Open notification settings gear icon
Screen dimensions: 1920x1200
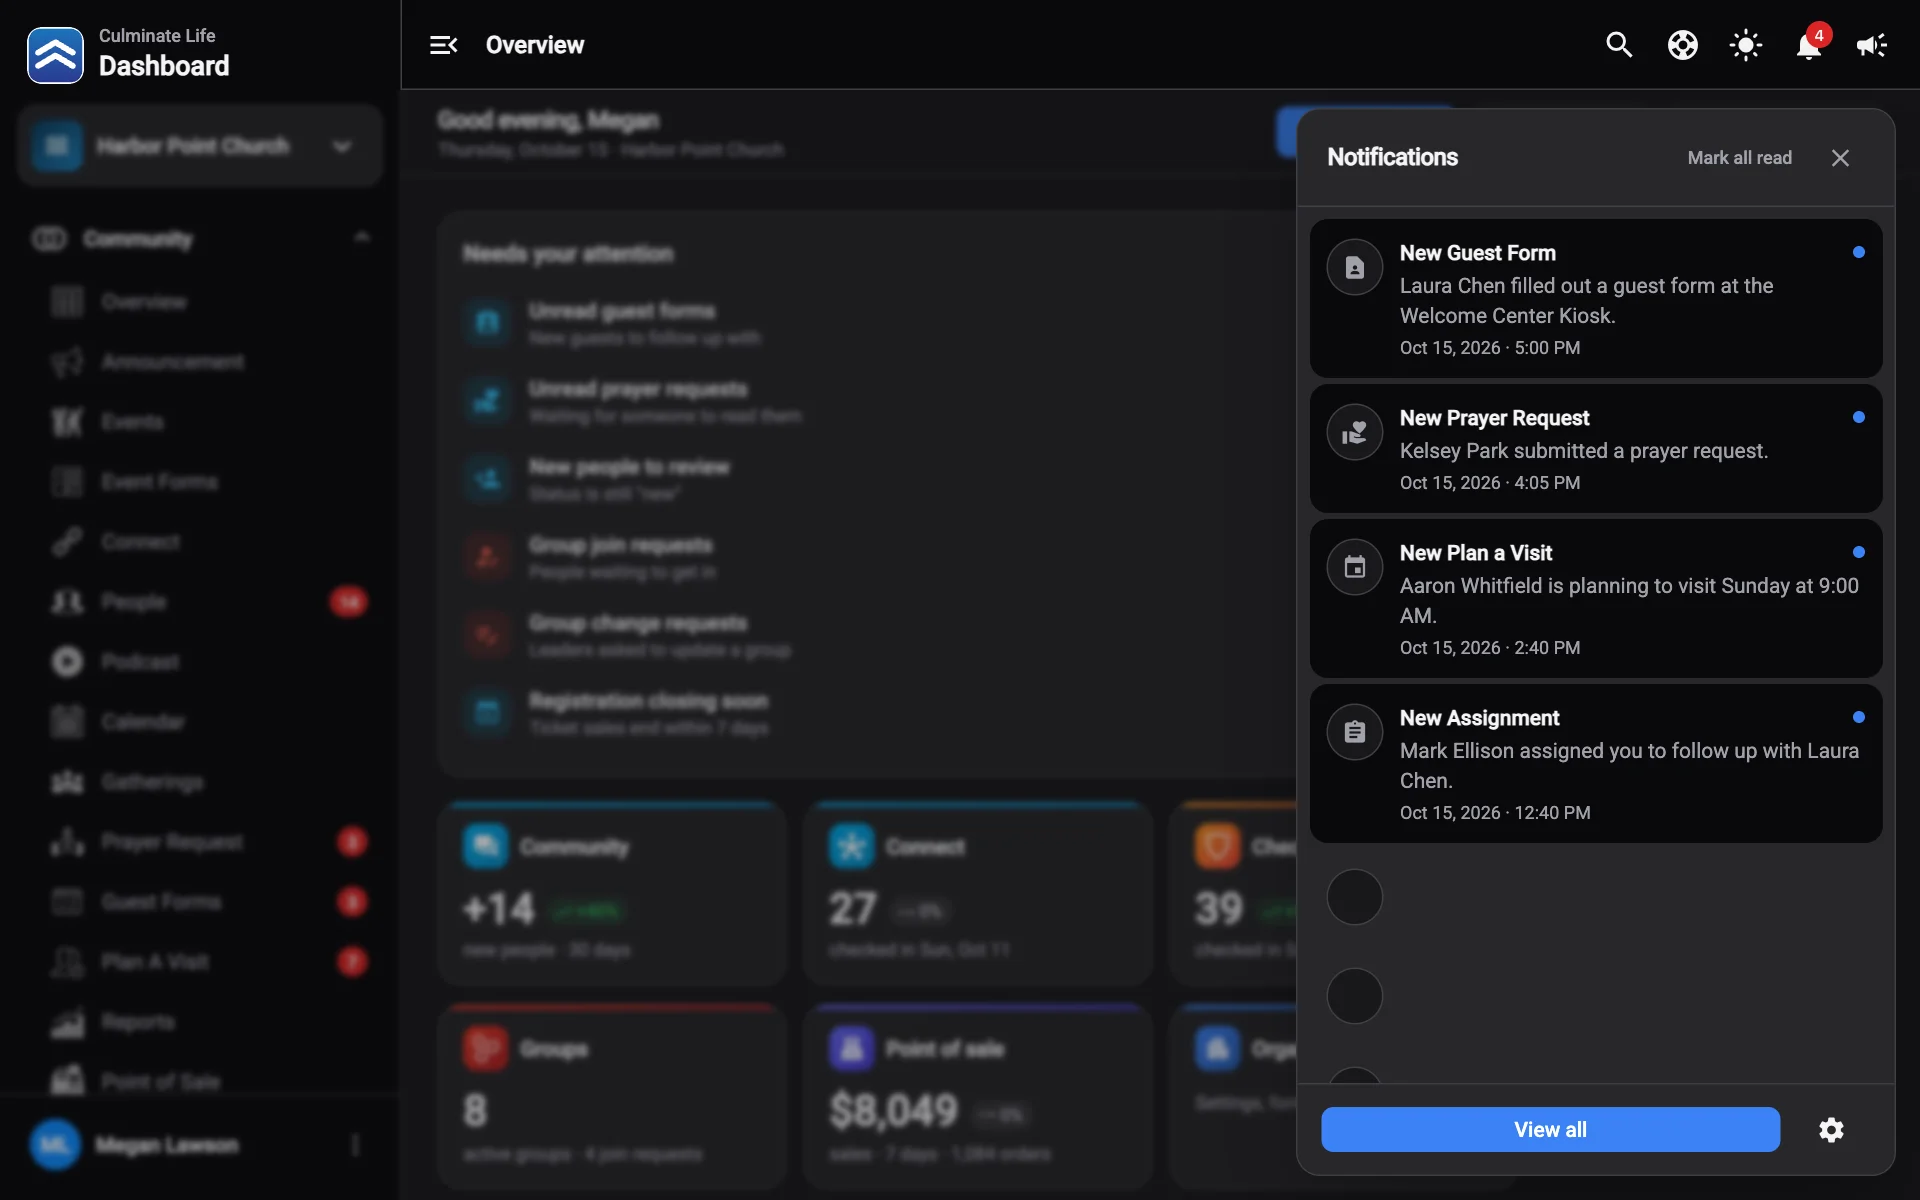[1831, 1130]
